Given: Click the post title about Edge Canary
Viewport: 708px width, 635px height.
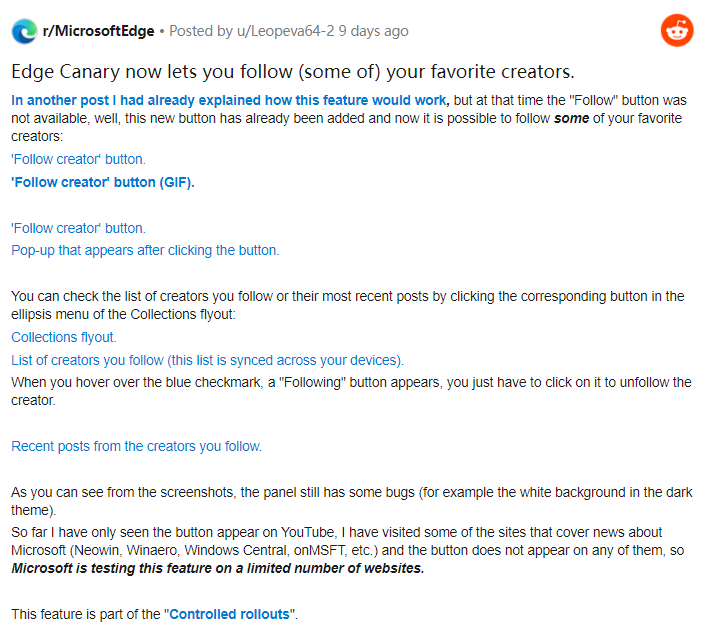Looking at the screenshot, I should tap(292, 72).
